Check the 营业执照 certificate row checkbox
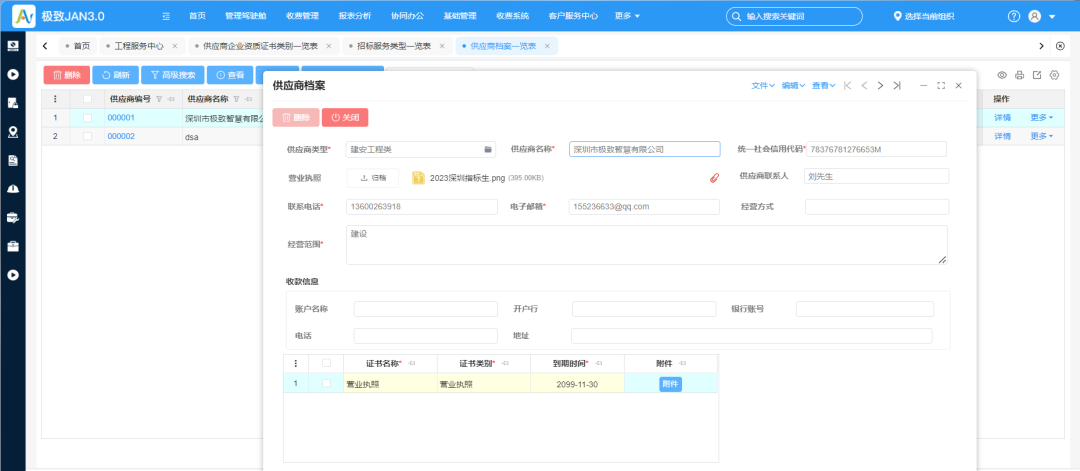The image size is (1080, 471). point(326,384)
